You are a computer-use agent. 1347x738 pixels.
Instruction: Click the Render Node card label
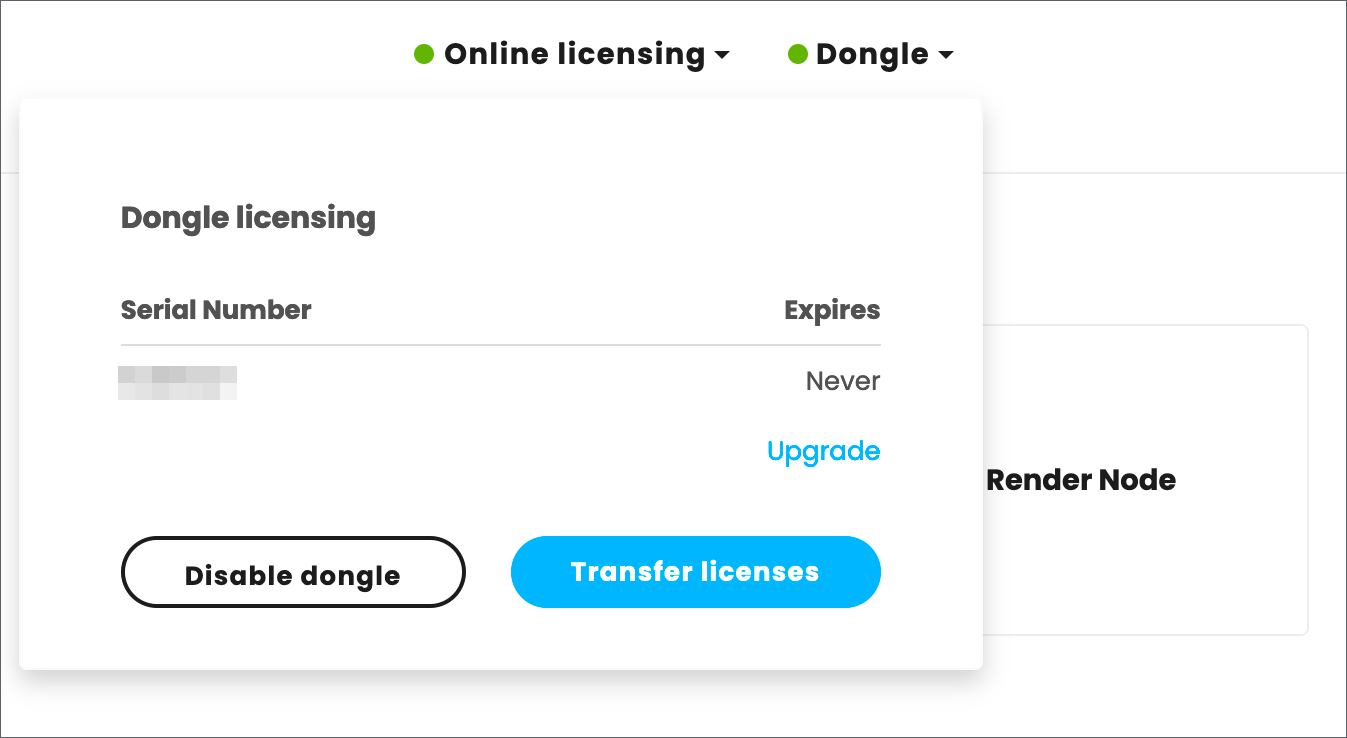point(1081,480)
